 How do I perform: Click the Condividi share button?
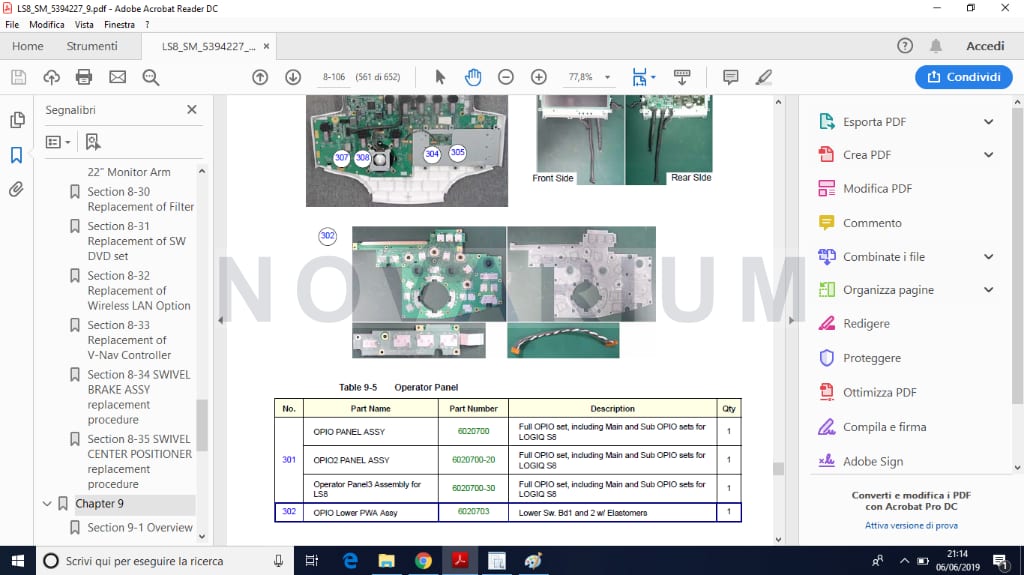pyautogui.click(x=964, y=77)
